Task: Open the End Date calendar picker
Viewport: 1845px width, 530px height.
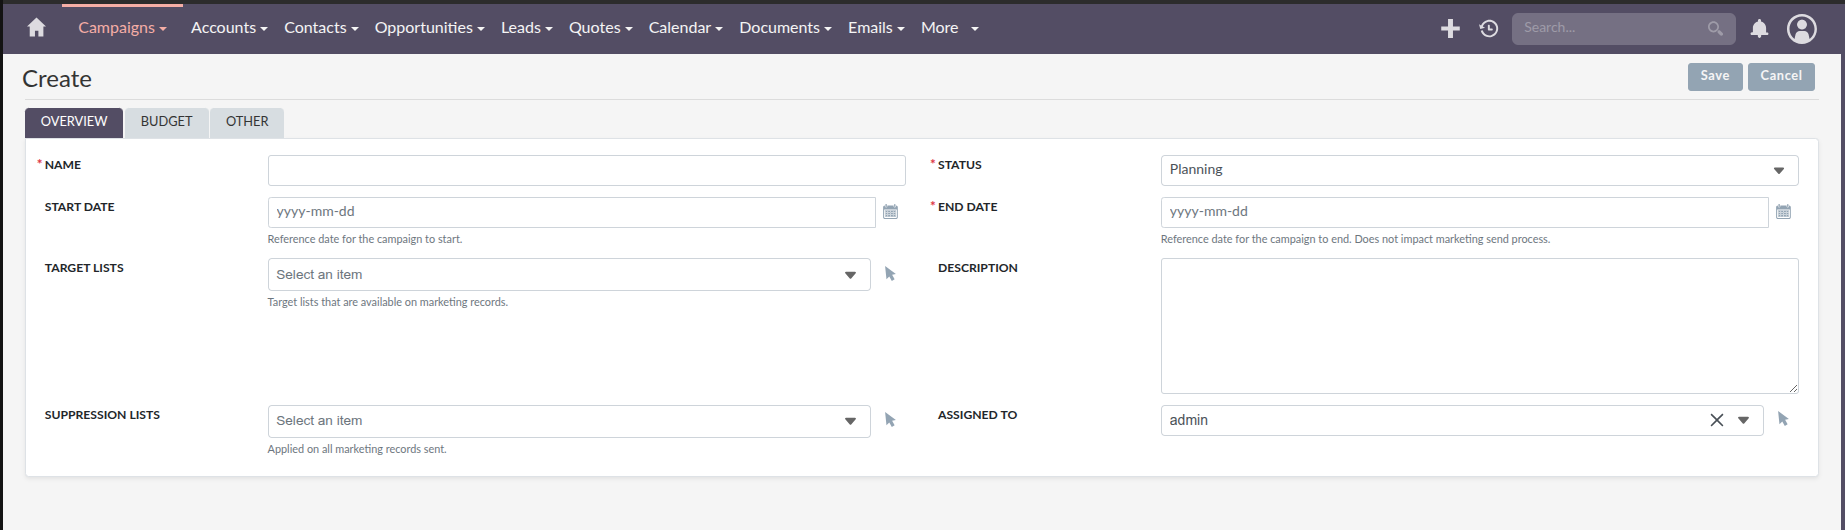Action: (1783, 212)
